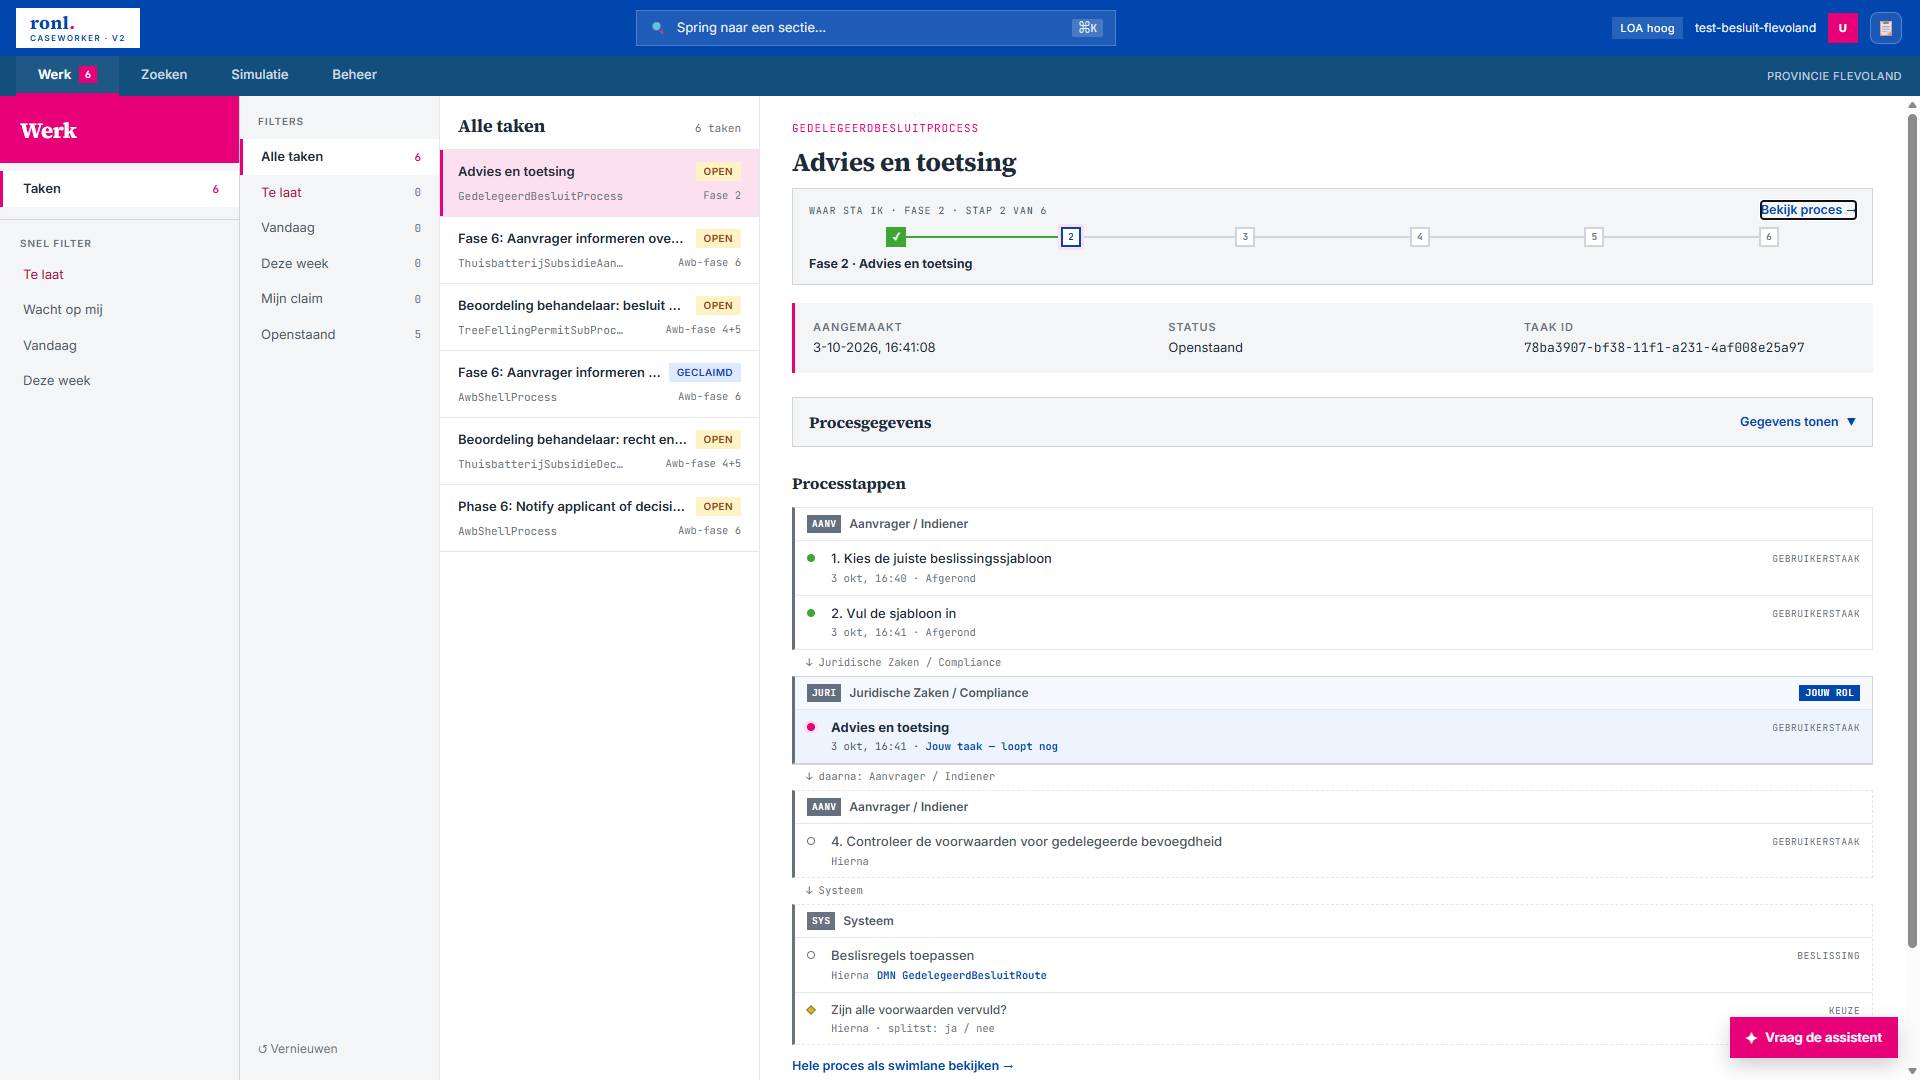
Task: Select step 5 marker in process timeline
Action: pos(1594,237)
